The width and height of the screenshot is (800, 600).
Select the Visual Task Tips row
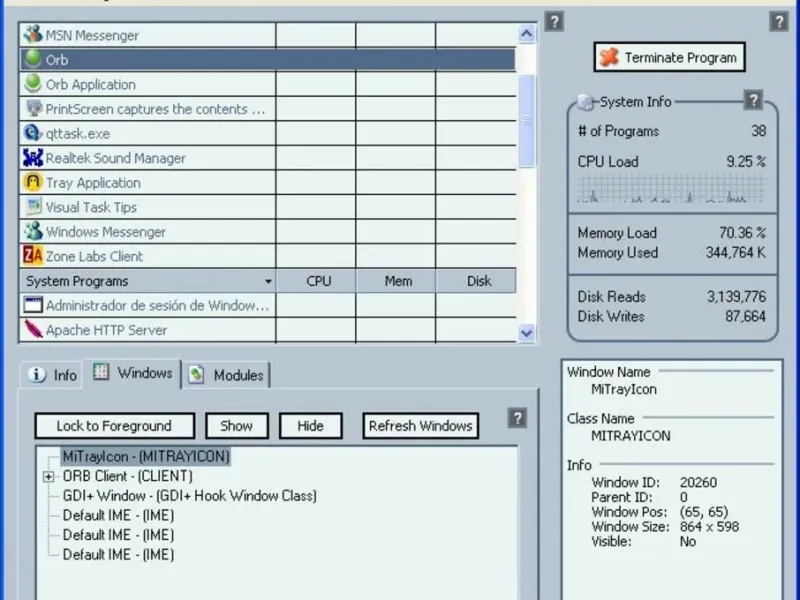pos(268,207)
